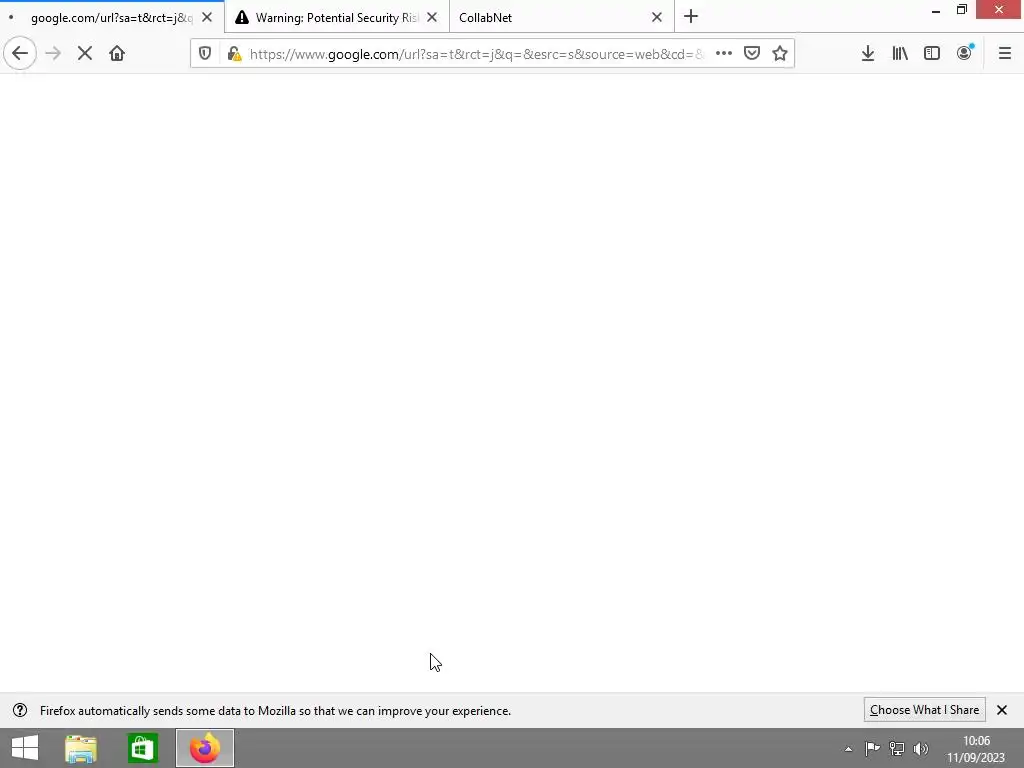The image size is (1024, 768).
Task: Open the Firefox home page
Action: click(x=117, y=54)
